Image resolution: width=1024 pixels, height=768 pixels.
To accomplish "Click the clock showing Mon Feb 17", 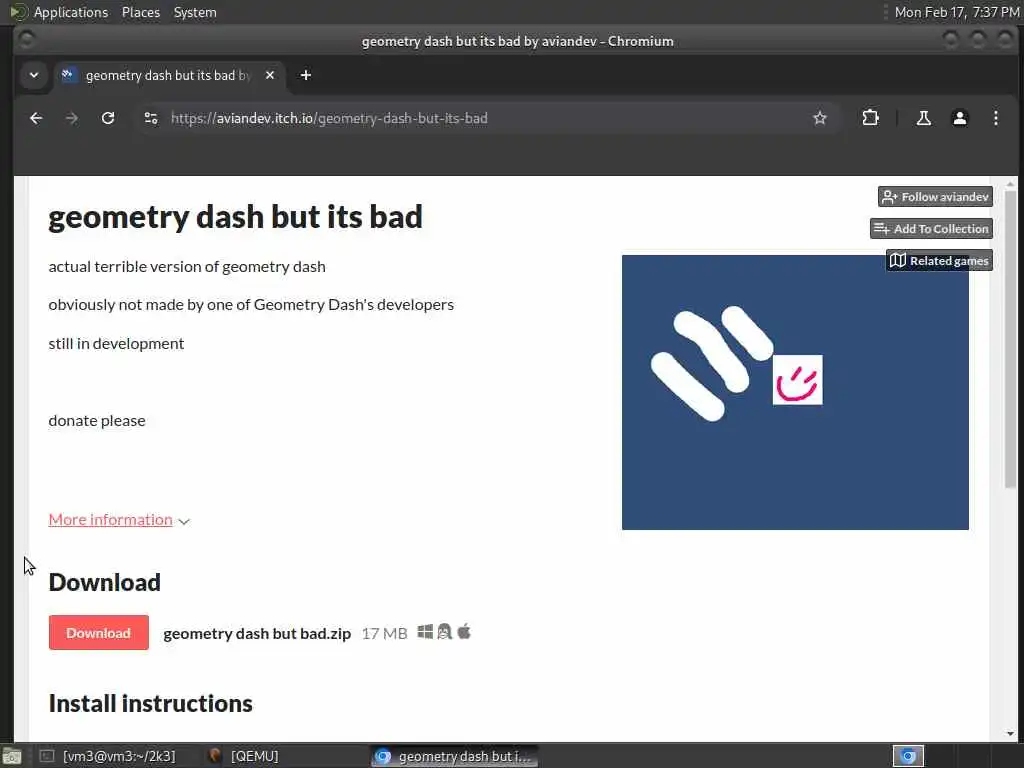I will click(957, 12).
